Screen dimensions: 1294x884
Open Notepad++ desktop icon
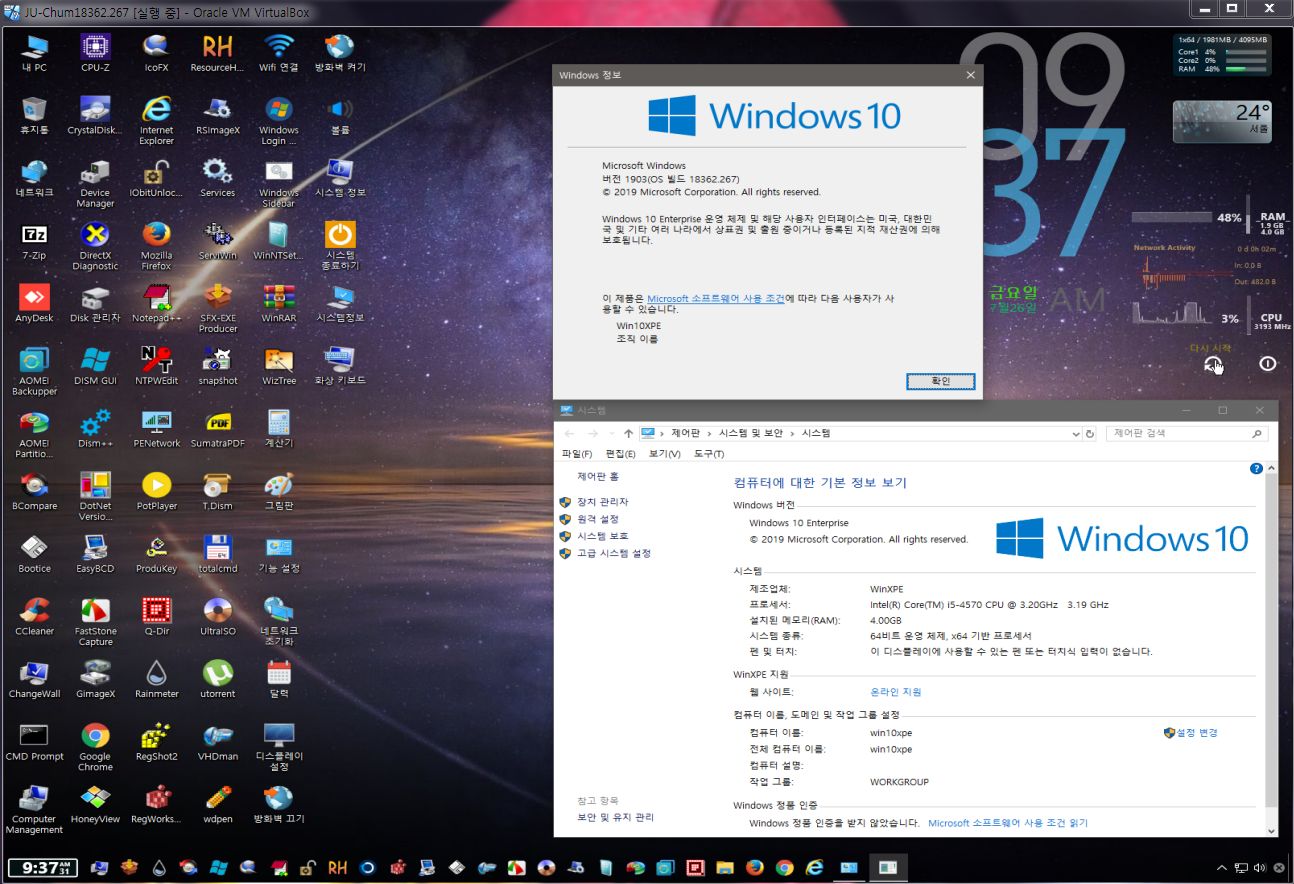156,304
